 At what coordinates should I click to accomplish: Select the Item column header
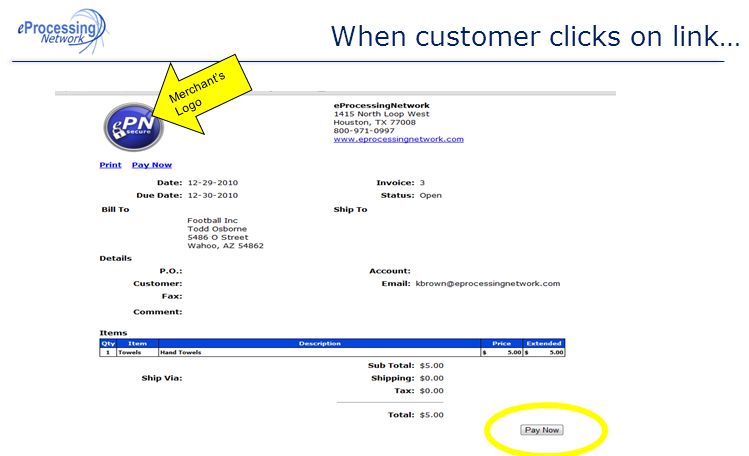click(137, 343)
